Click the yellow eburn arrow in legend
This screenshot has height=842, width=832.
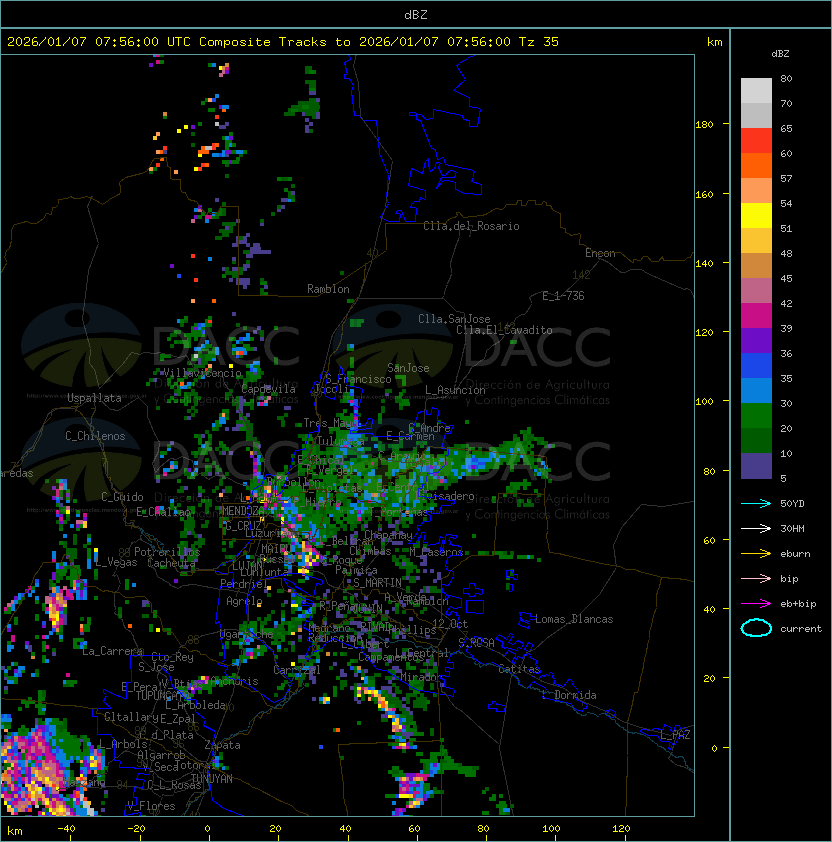756,554
